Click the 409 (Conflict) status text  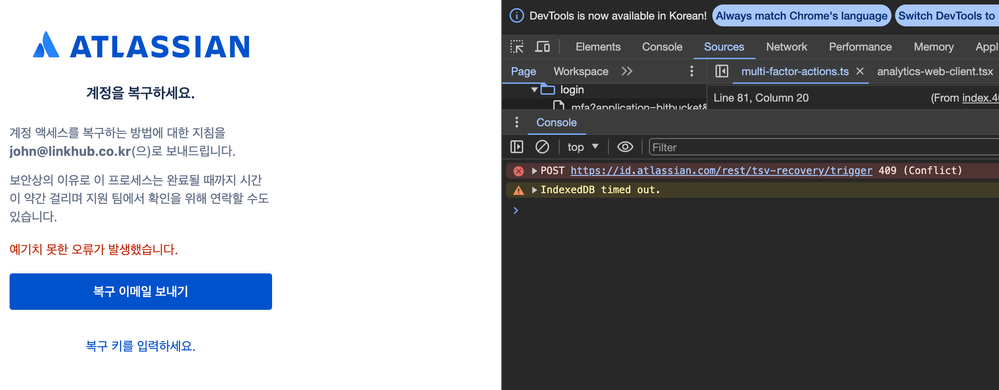coord(920,171)
